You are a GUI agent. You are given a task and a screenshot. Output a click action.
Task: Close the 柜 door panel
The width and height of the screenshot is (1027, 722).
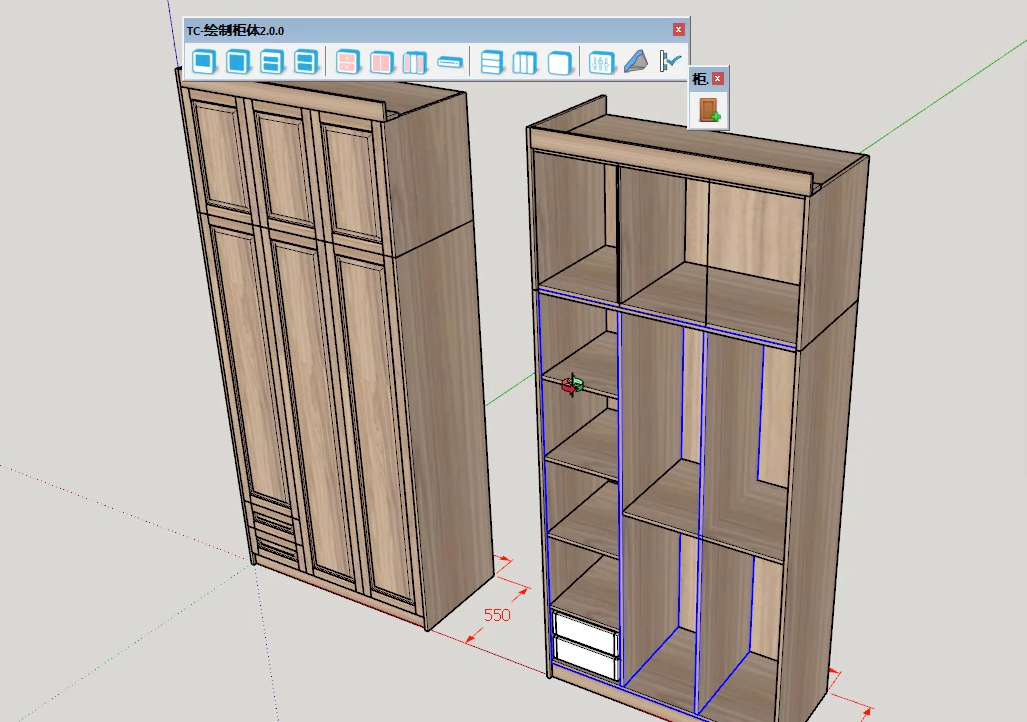718,77
